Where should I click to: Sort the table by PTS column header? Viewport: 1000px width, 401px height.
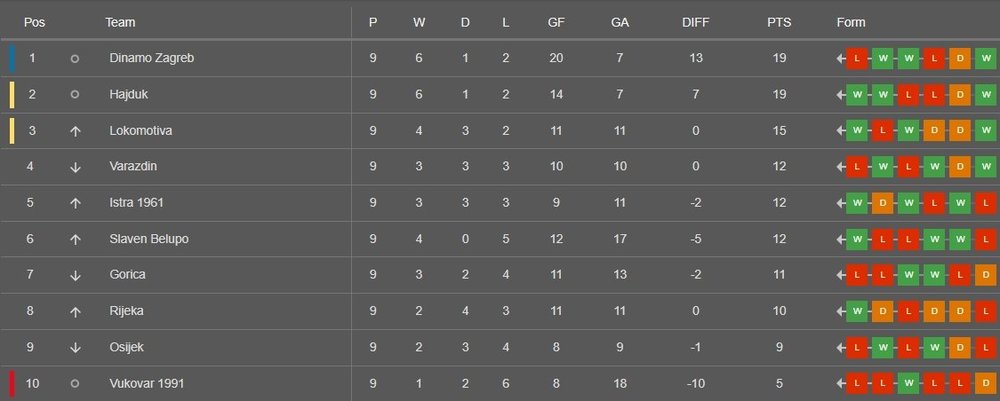[779, 22]
